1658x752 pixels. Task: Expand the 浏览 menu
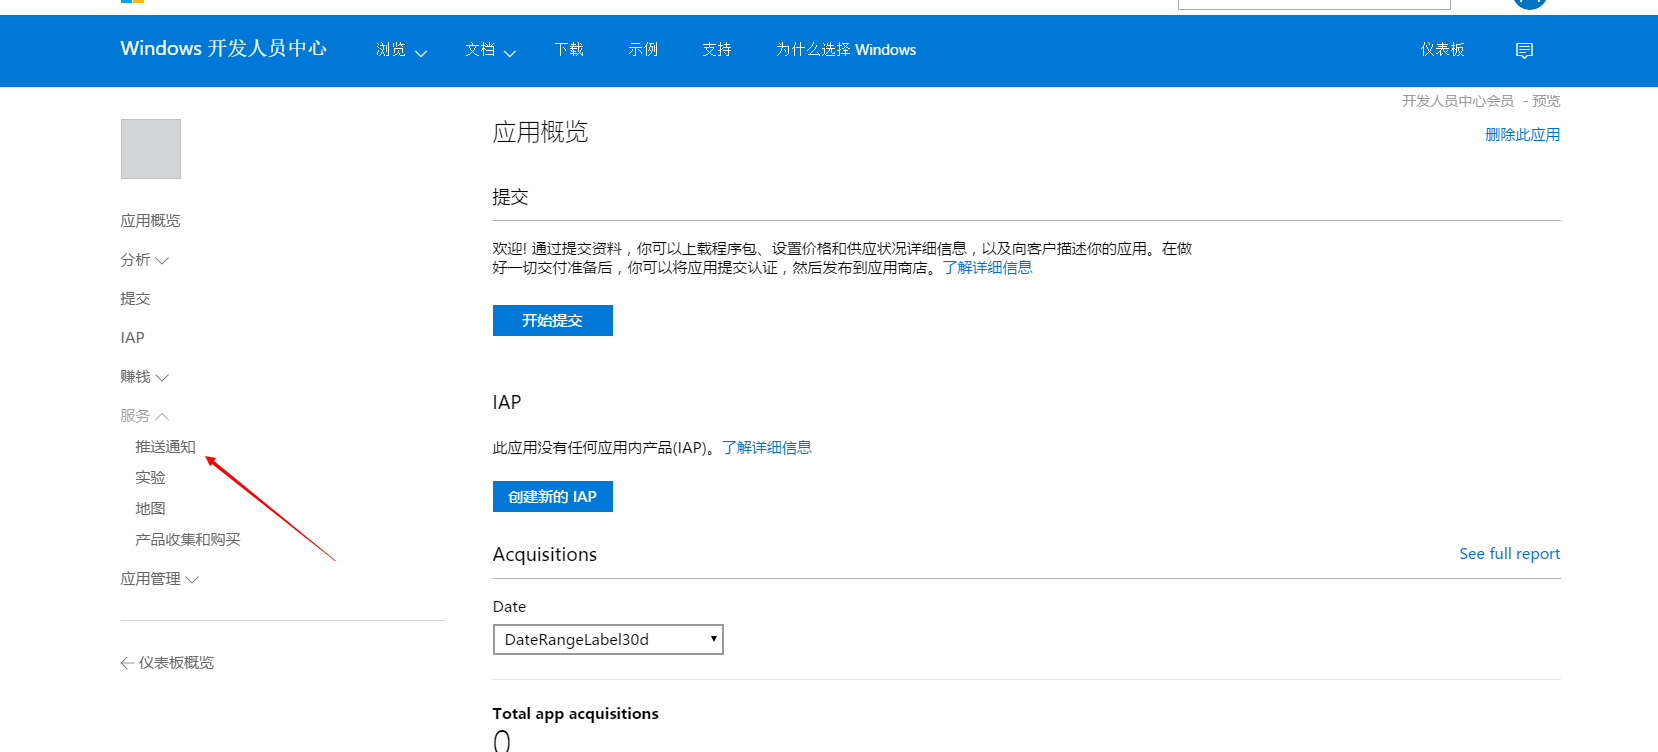[x=401, y=50]
